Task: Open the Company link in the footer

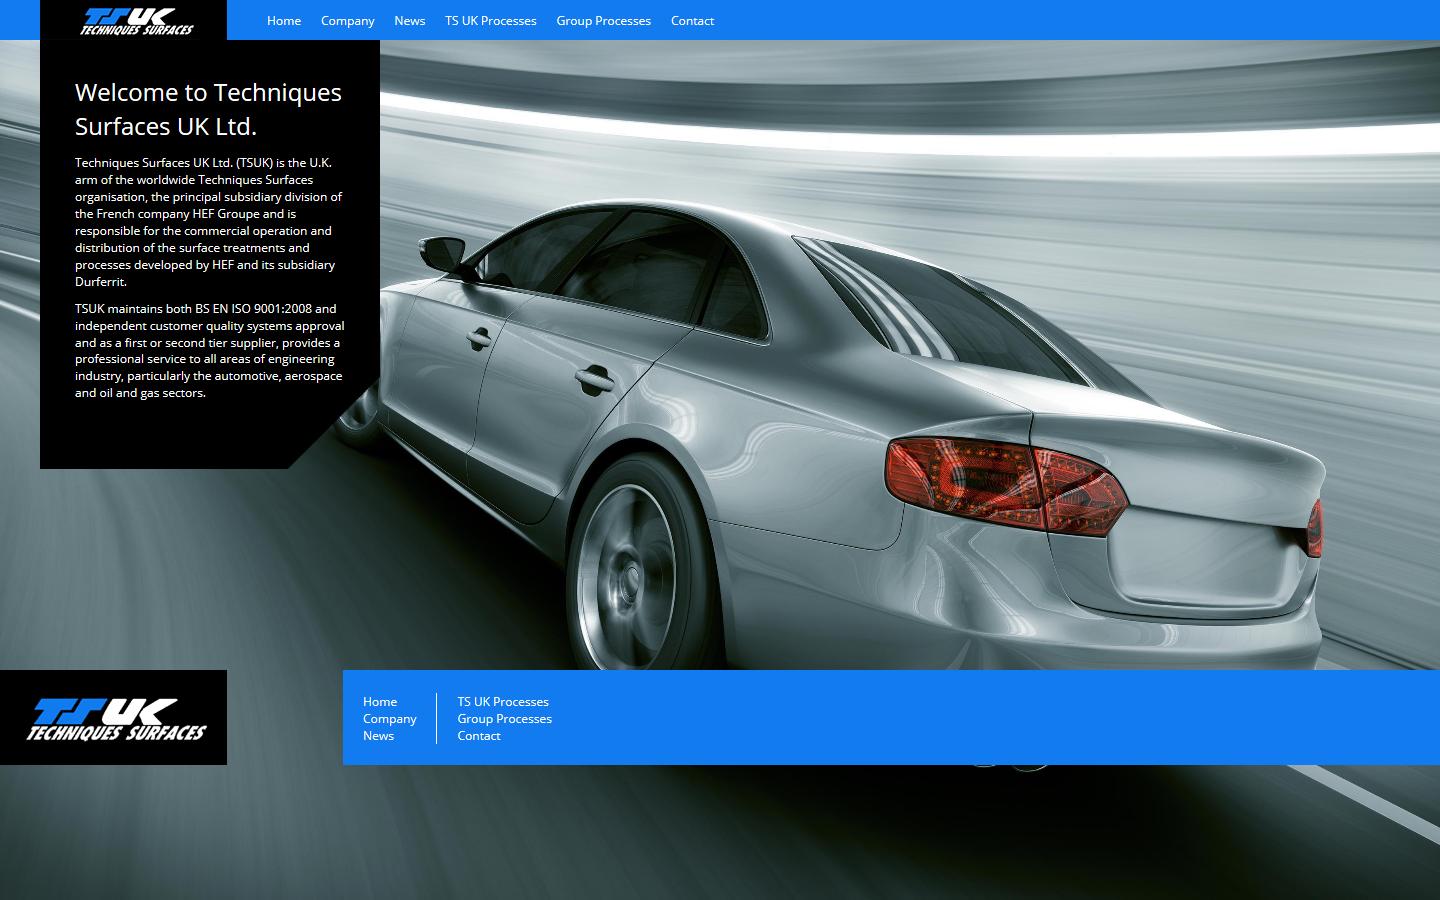Action: coord(390,718)
